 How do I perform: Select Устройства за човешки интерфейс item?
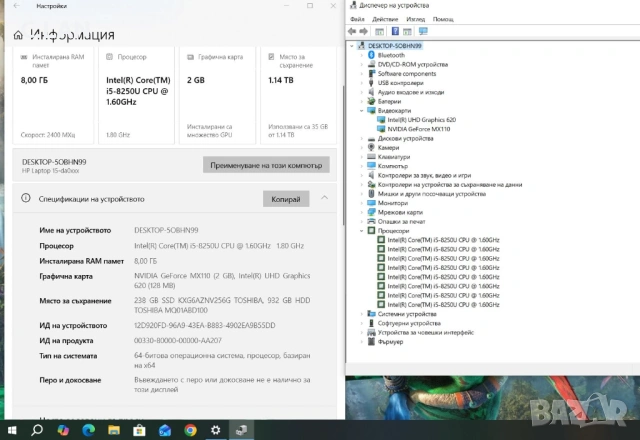[x=426, y=332]
